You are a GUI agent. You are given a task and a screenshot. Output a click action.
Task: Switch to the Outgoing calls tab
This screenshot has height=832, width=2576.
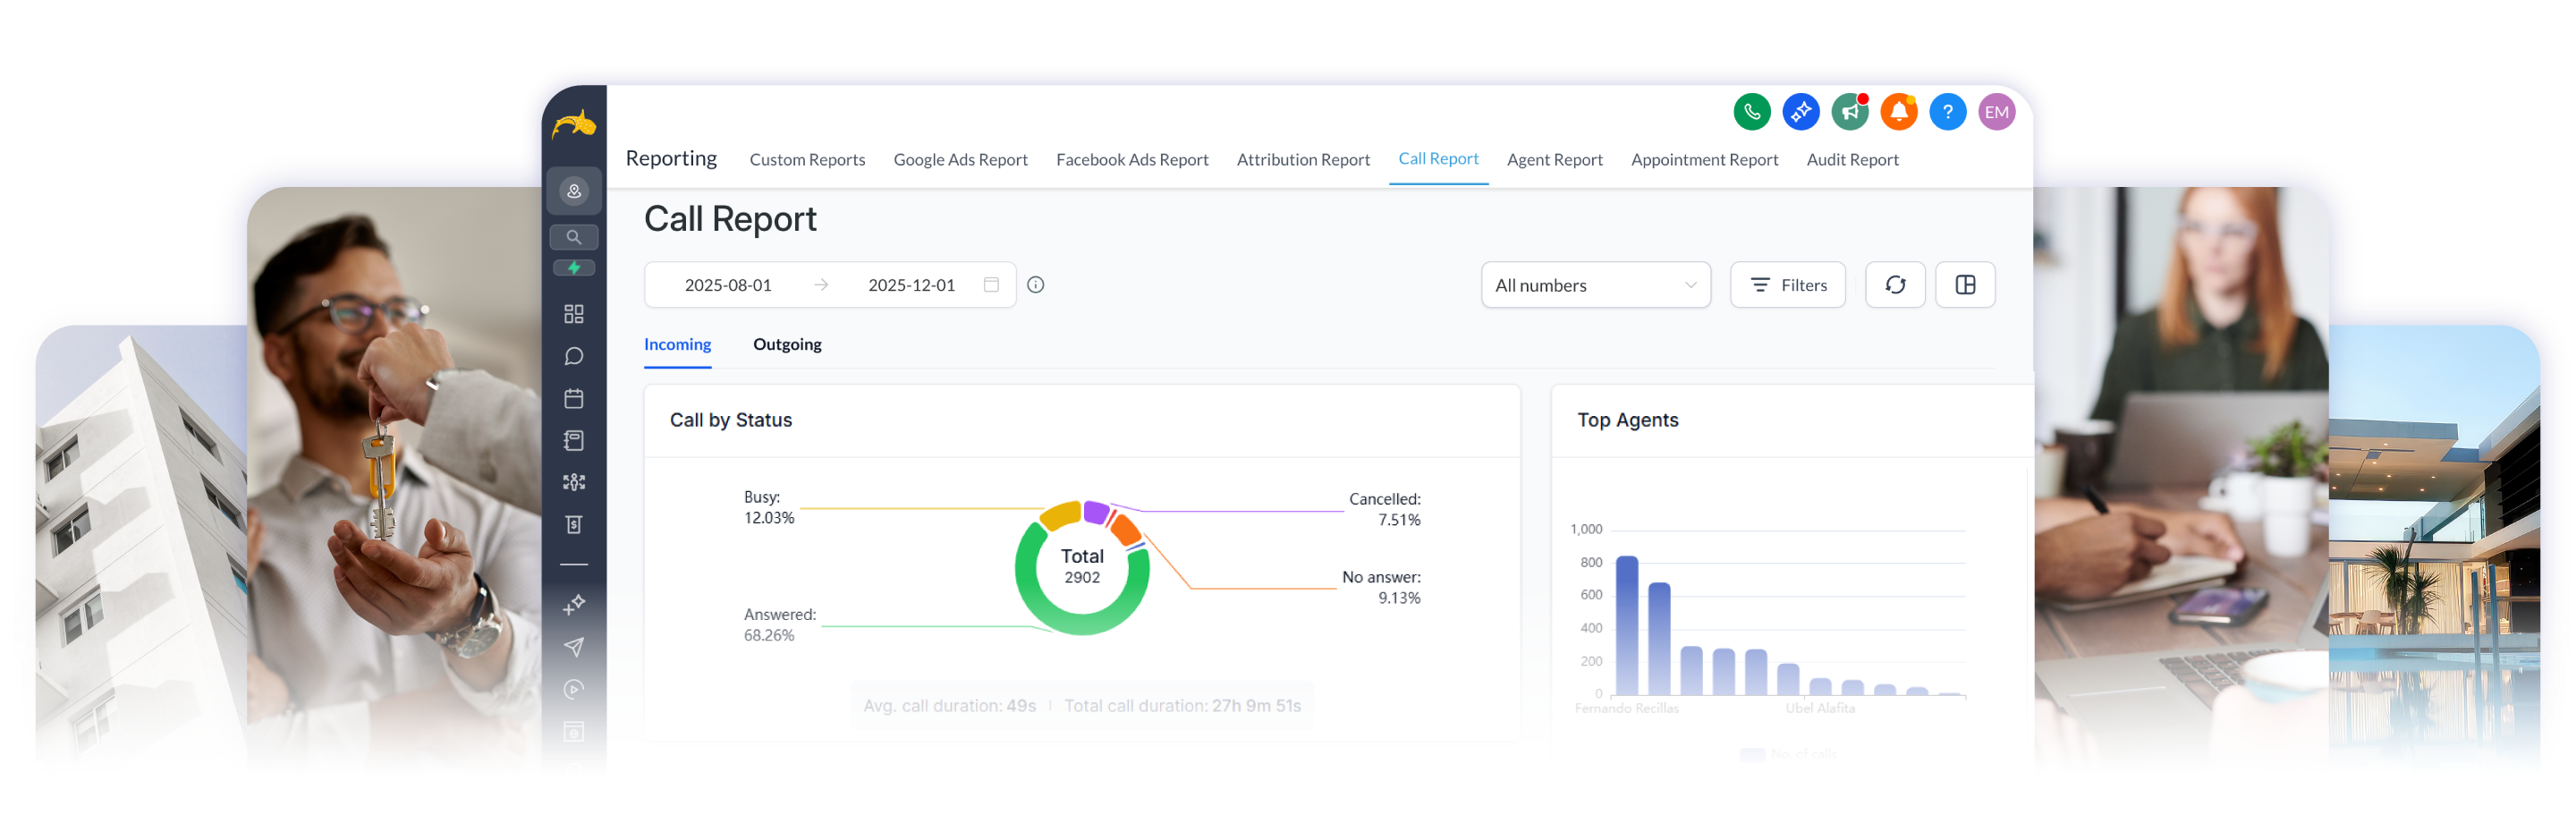tap(787, 344)
